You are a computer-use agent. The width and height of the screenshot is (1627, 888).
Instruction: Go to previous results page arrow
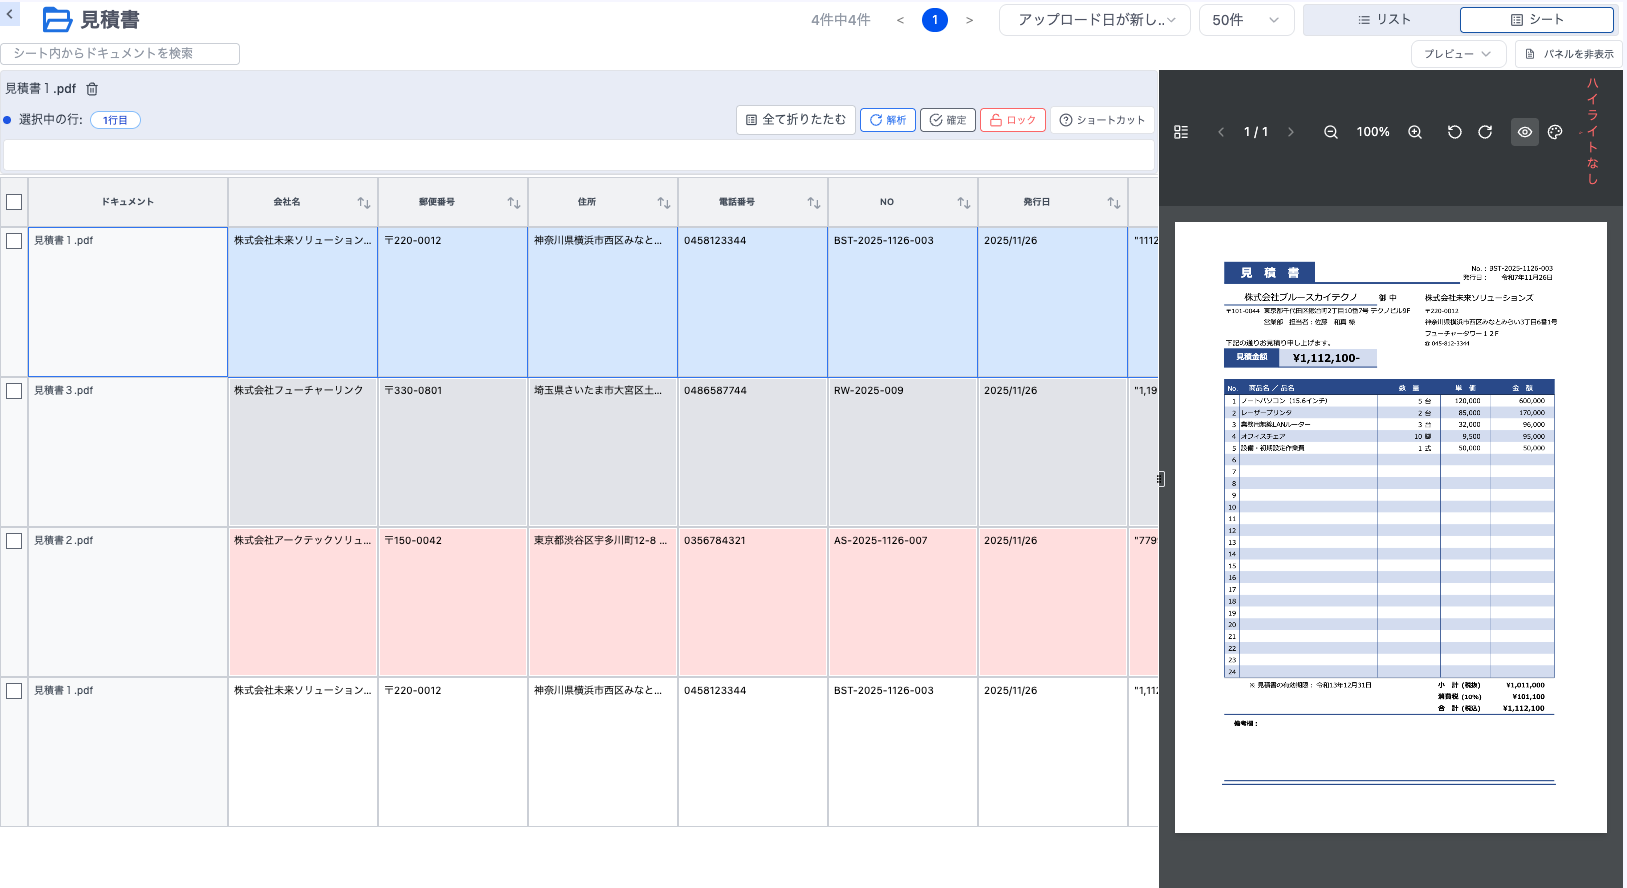(900, 20)
